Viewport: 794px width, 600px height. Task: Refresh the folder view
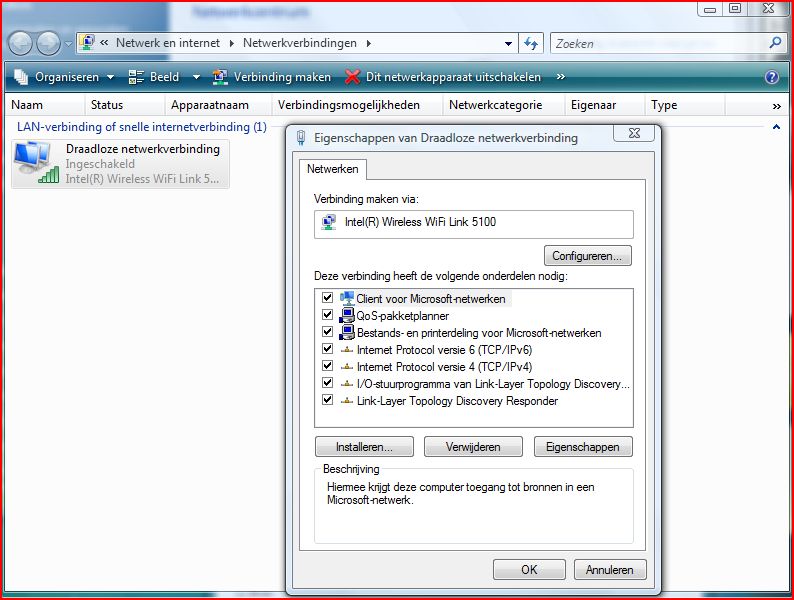click(x=531, y=44)
